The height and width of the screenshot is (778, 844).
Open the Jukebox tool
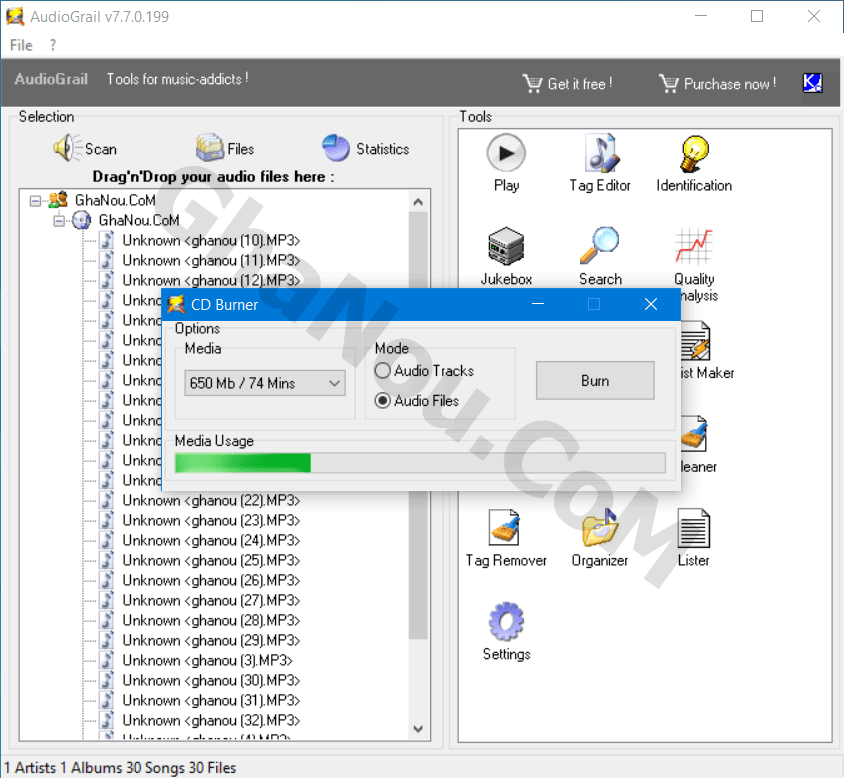click(506, 256)
